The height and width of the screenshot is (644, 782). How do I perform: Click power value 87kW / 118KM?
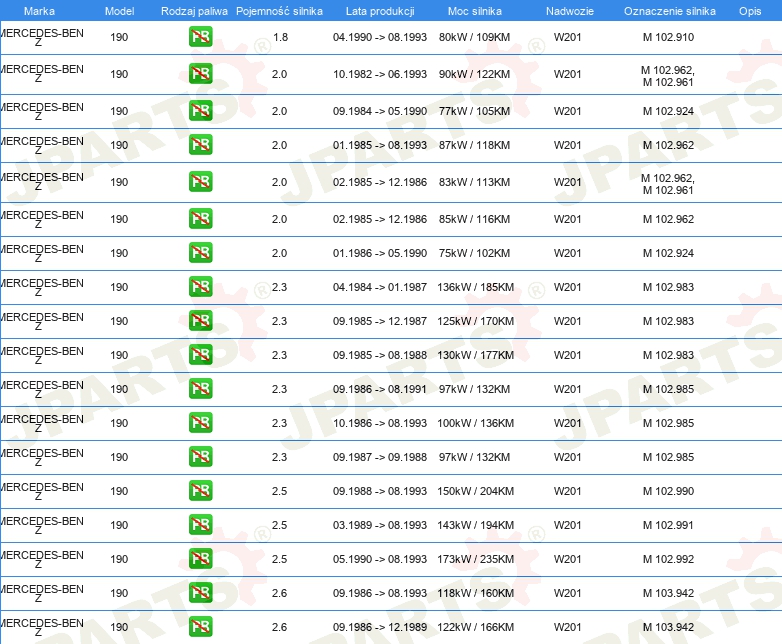point(474,145)
